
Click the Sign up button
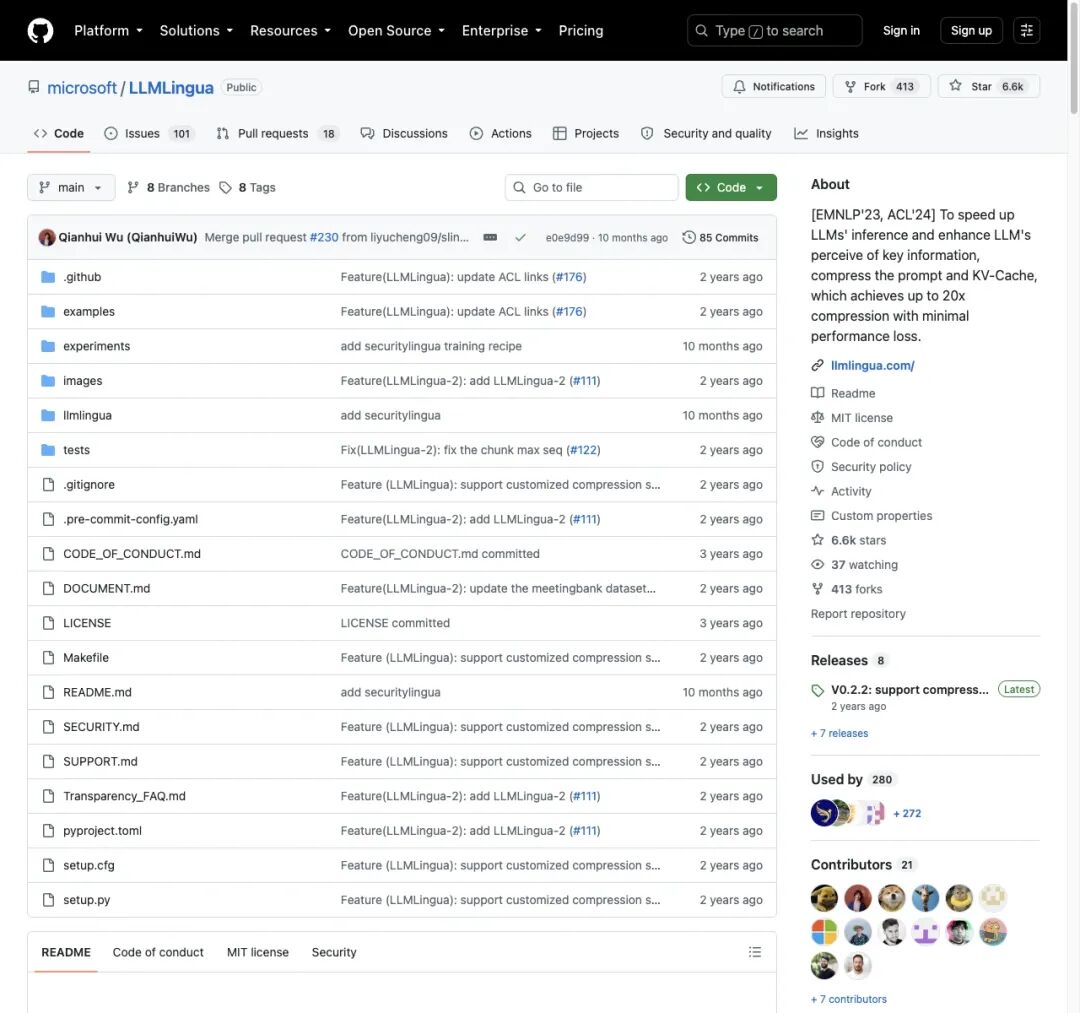(971, 30)
